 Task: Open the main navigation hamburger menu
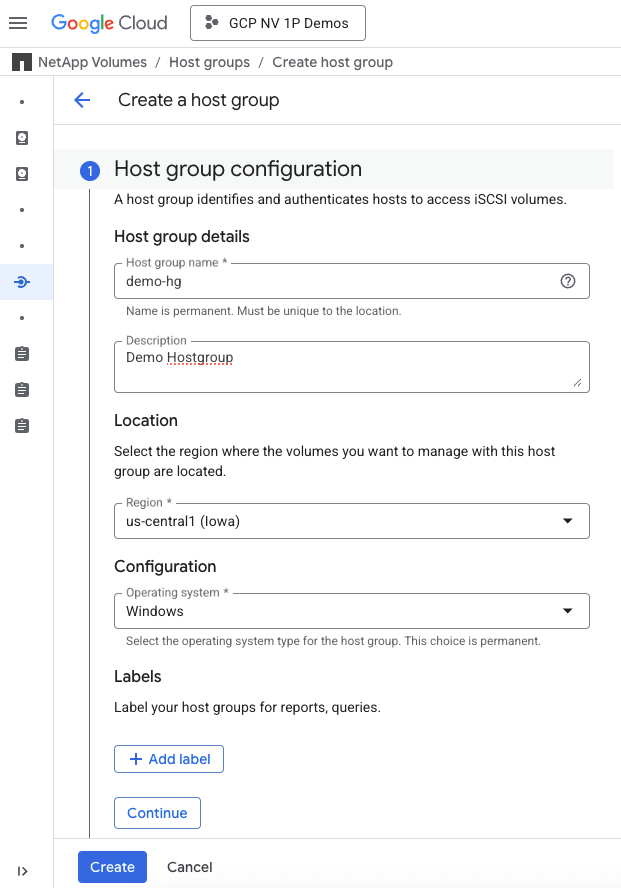coord(18,23)
